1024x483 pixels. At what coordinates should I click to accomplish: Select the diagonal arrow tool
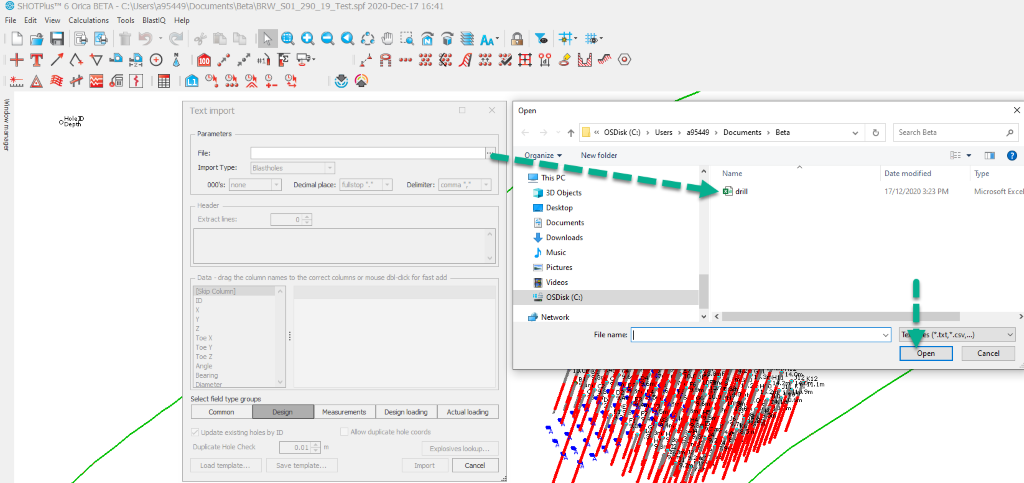point(57,60)
